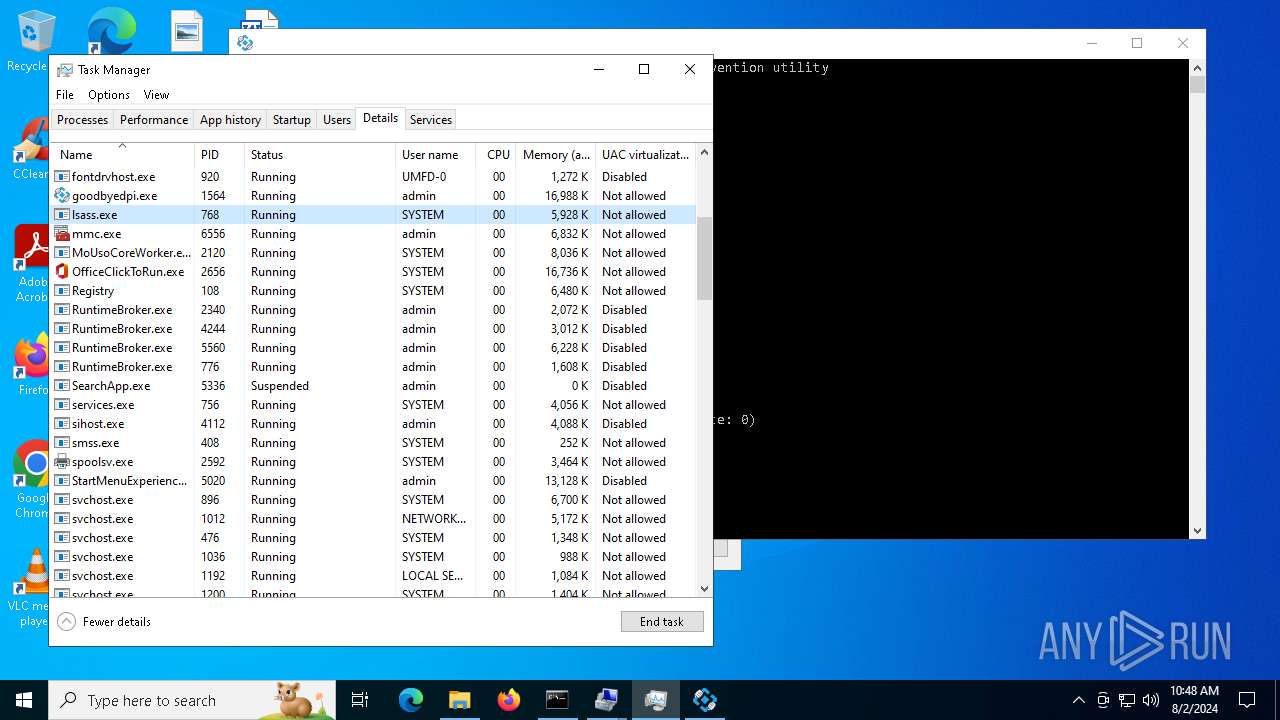1280x720 pixels.
Task: Open the View menu in Task Manager
Action: click(156, 95)
